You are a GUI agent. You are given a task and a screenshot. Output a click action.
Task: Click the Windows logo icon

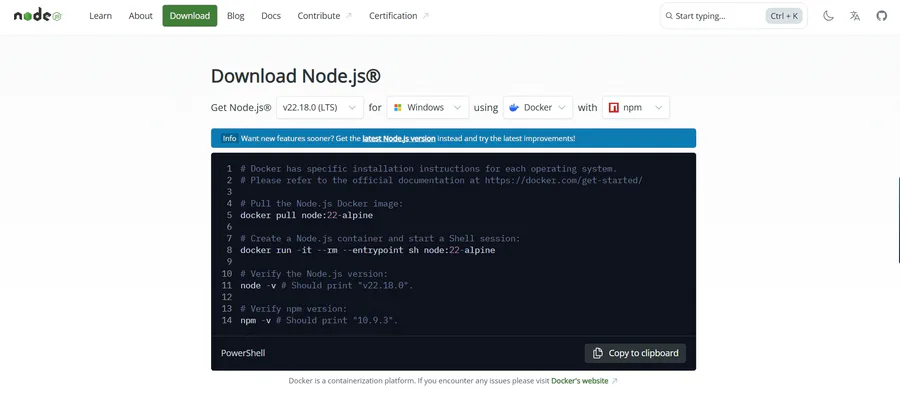coord(398,107)
